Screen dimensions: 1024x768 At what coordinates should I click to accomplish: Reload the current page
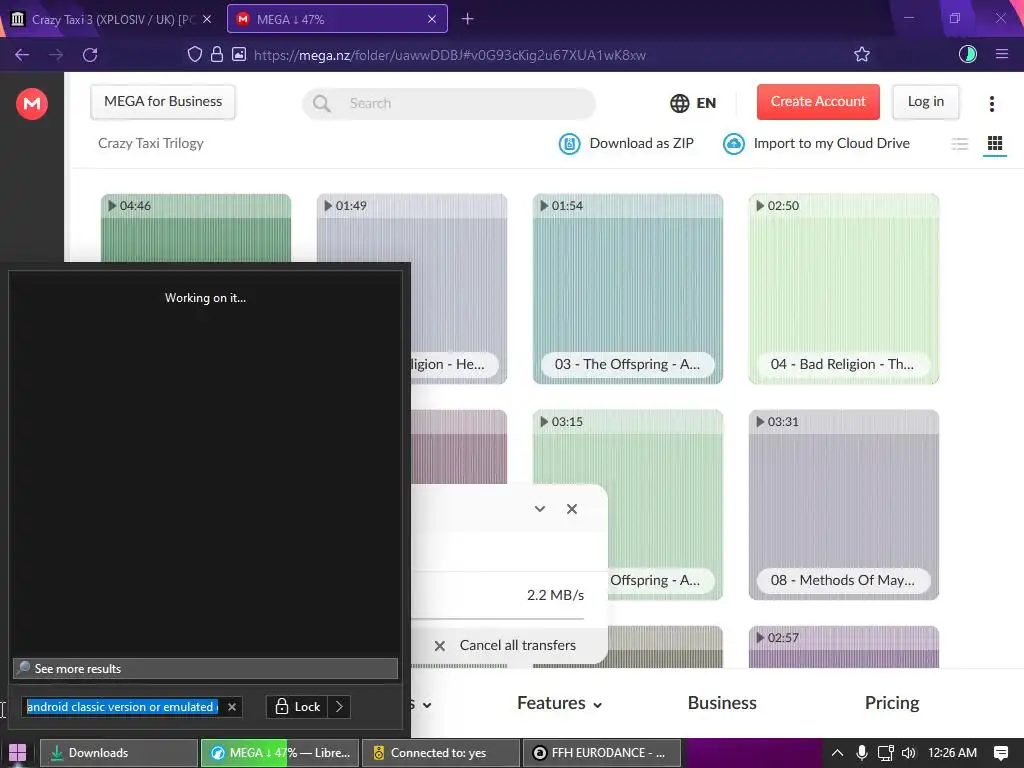point(90,55)
